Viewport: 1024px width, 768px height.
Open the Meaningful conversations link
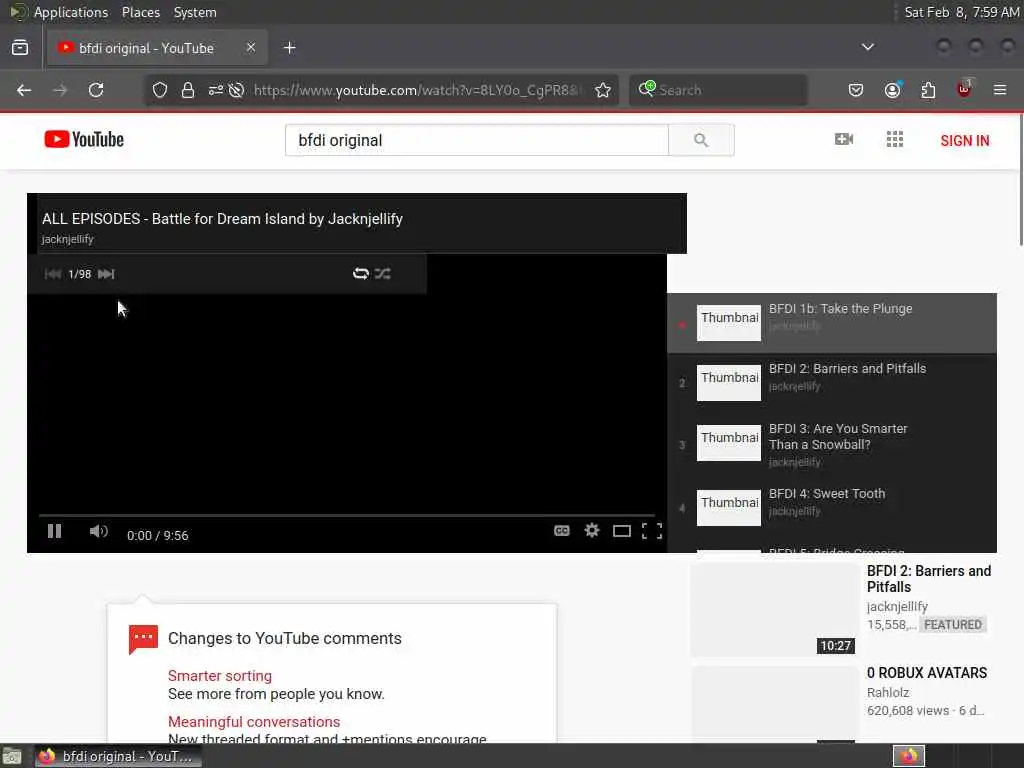(x=254, y=722)
